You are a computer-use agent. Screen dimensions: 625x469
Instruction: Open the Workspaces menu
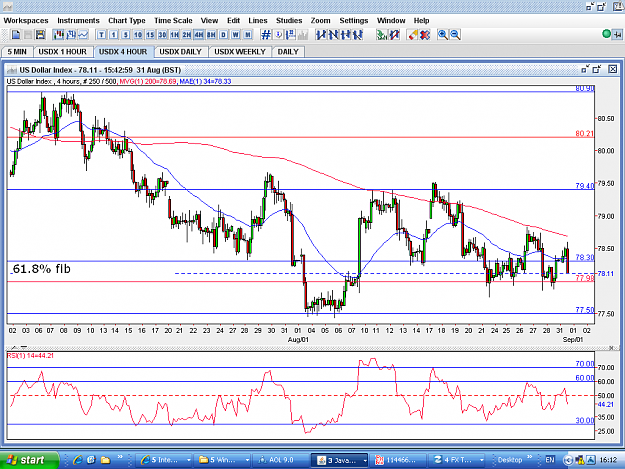(x=26, y=21)
